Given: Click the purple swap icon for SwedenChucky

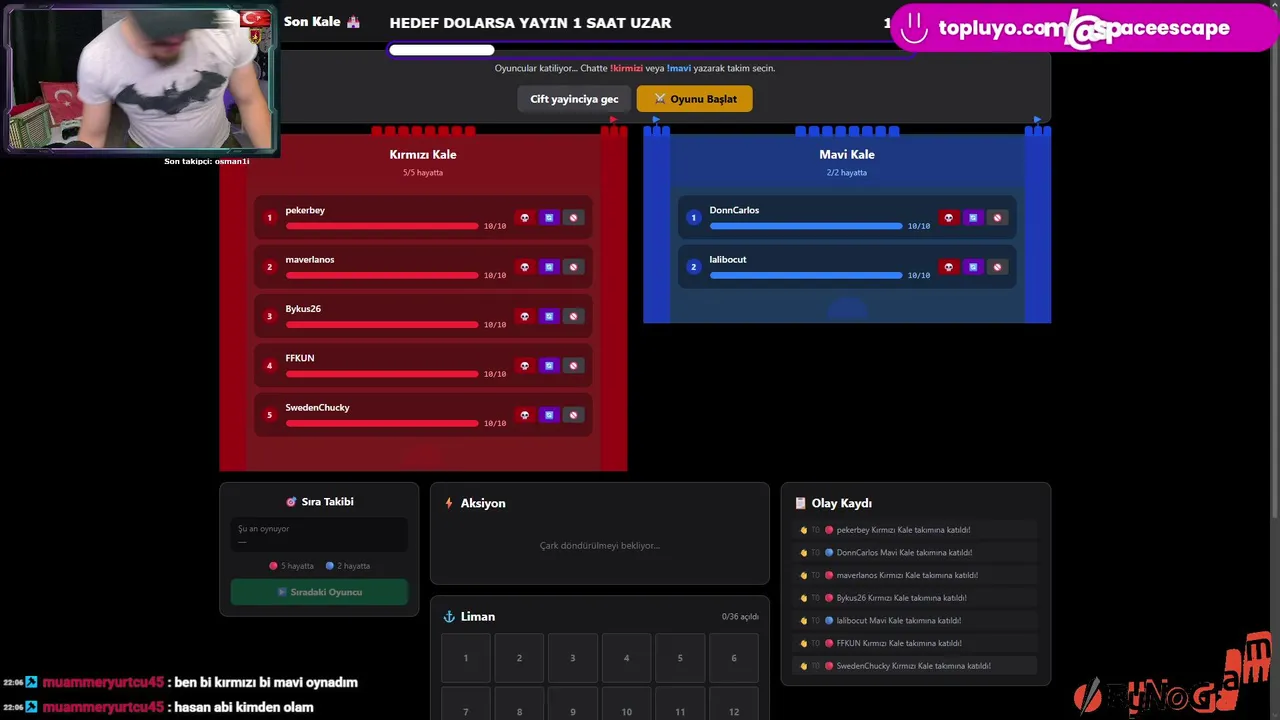Looking at the screenshot, I should (x=548, y=415).
